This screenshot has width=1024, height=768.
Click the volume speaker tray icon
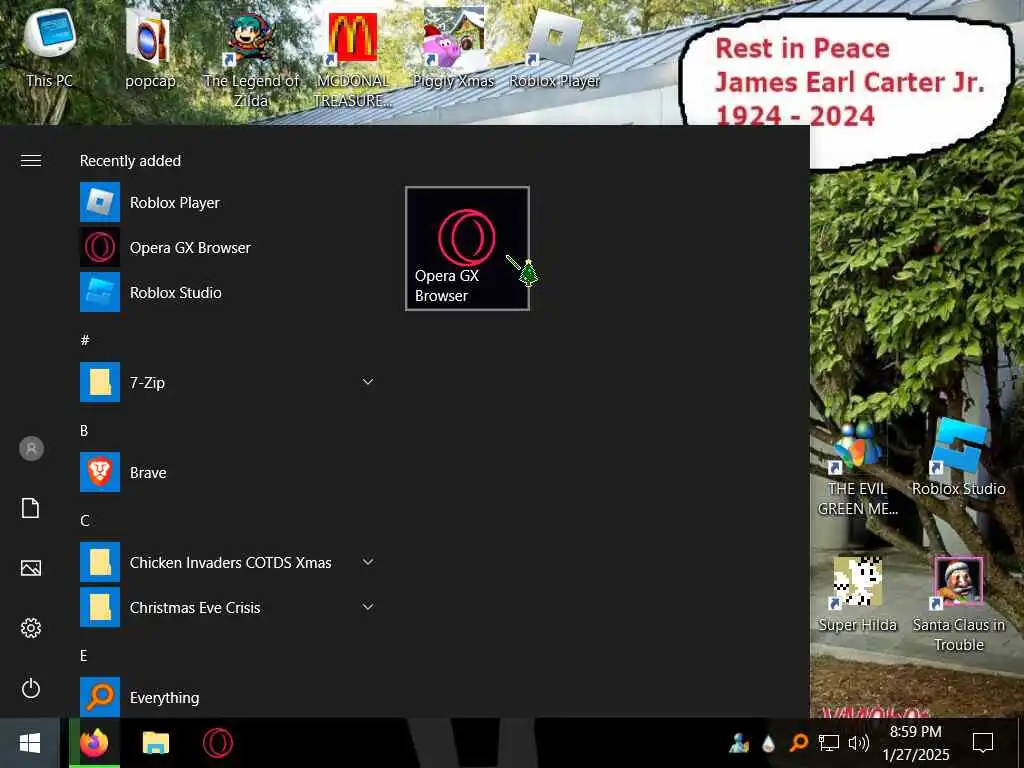(858, 743)
